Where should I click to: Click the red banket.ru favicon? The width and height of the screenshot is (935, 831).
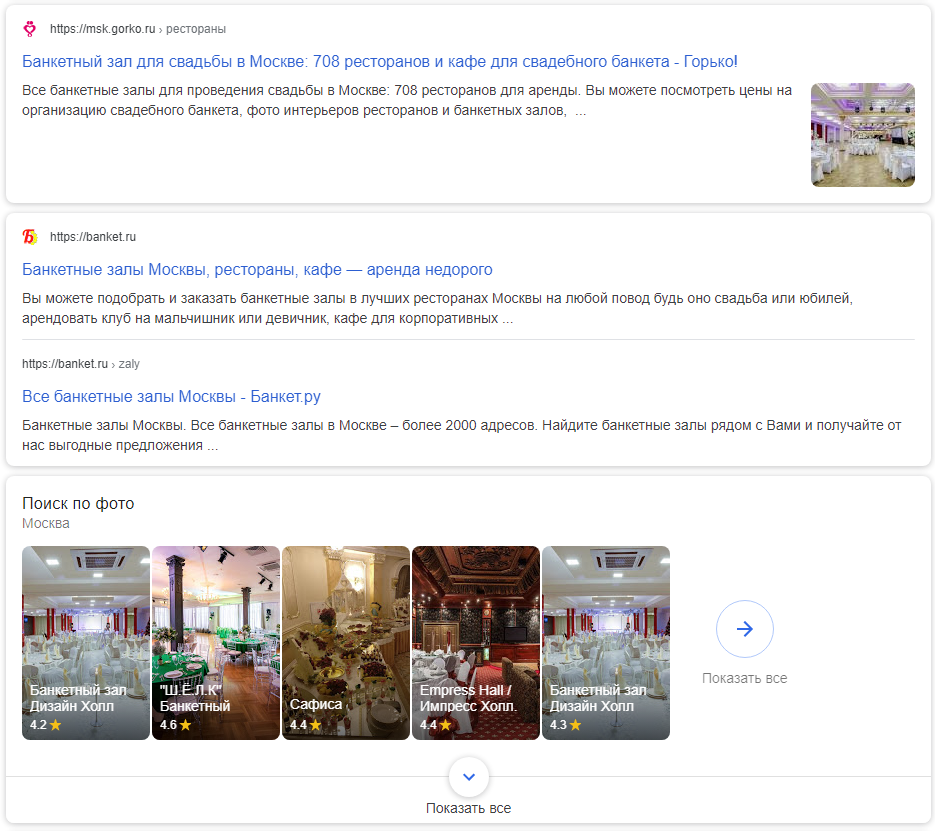(30, 237)
